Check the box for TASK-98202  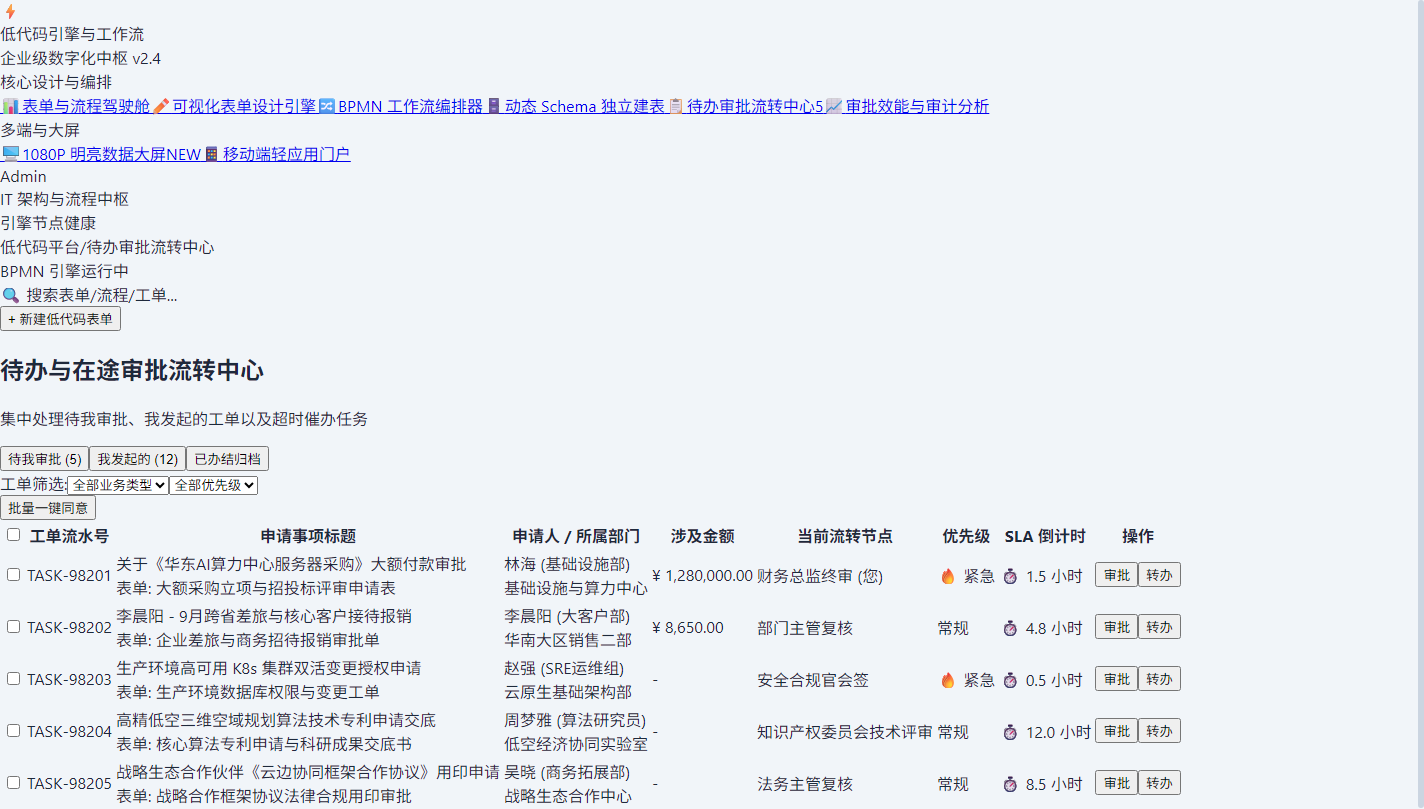pyautogui.click(x=13, y=627)
